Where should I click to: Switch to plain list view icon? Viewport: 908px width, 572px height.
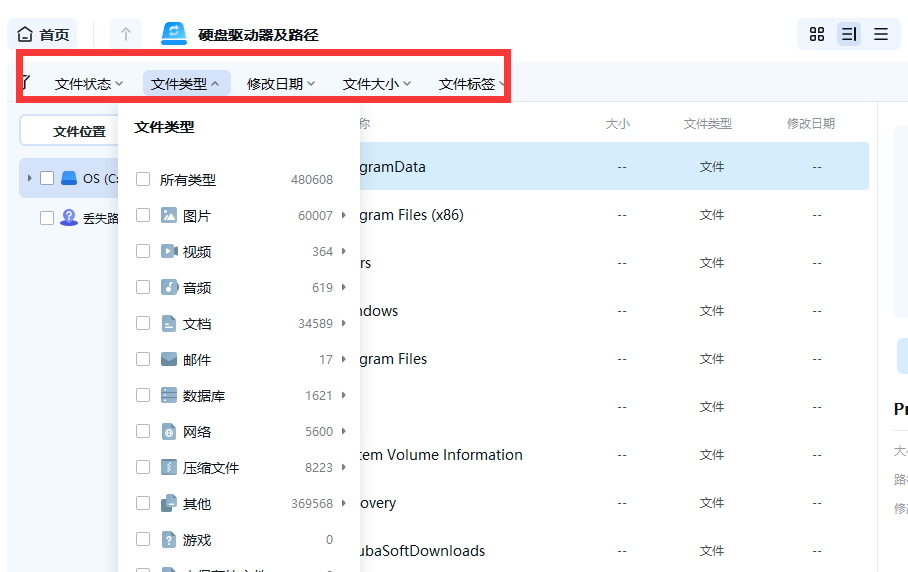[881, 34]
